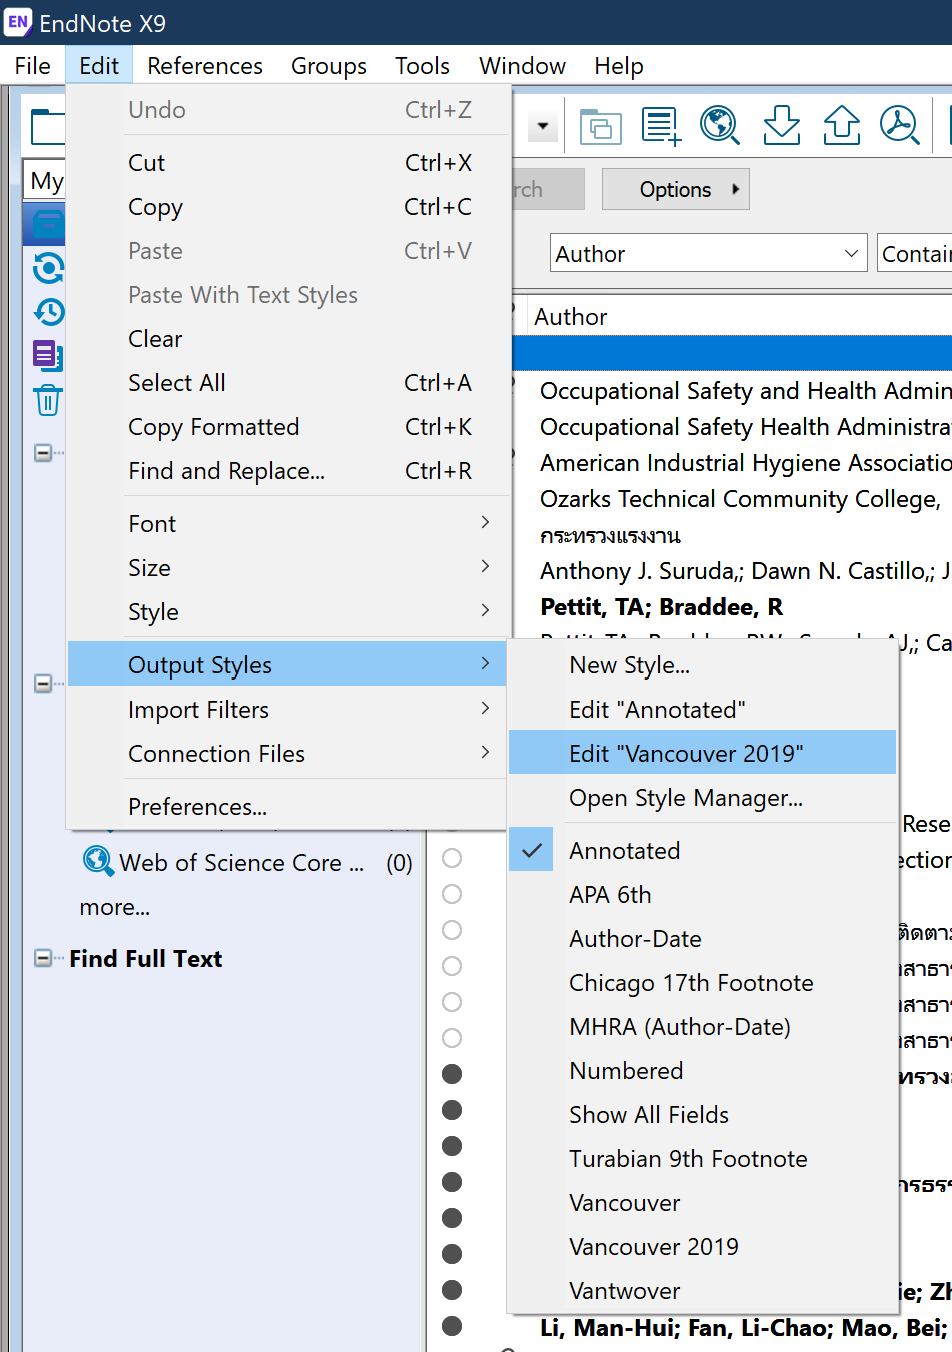This screenshot has width=952, height=1352.
Task: Open the Groups menu
Action: pos(329,66)
